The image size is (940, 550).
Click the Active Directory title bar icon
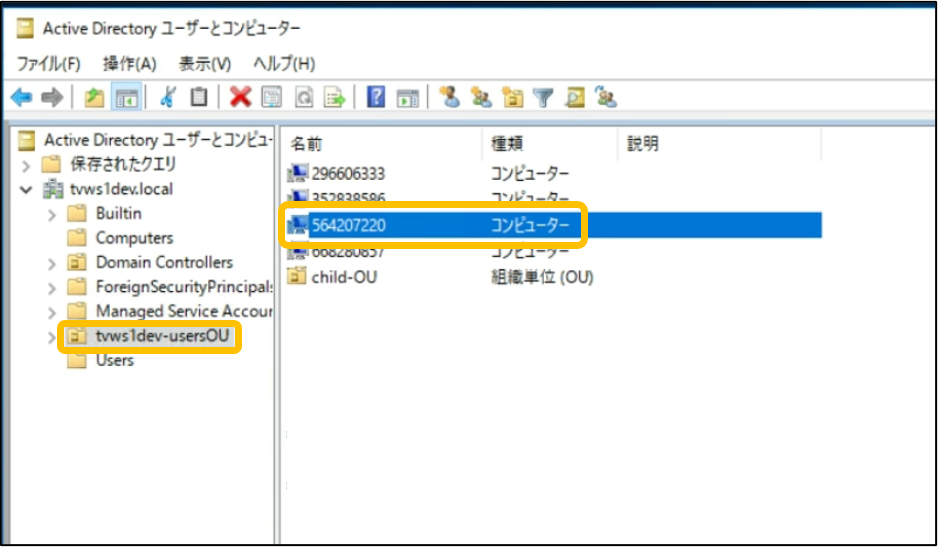coord(25,28)
